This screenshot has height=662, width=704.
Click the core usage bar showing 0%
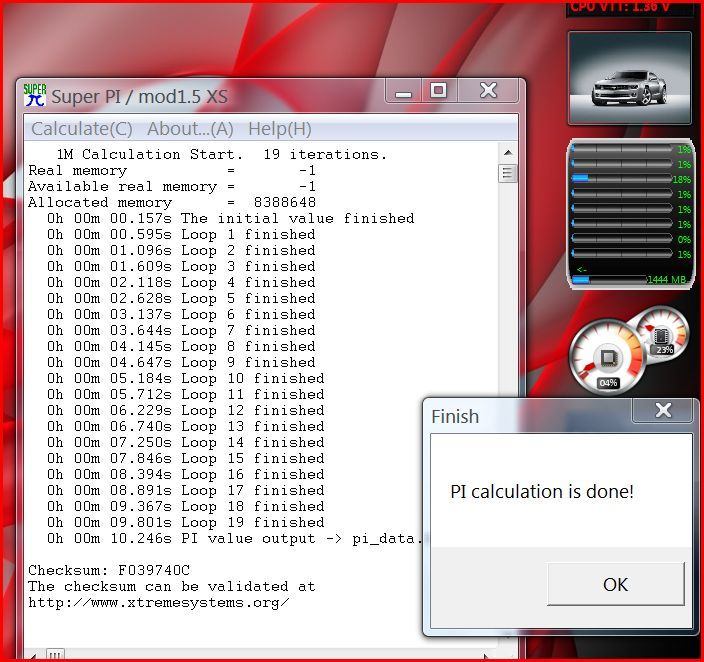point(631,239)
